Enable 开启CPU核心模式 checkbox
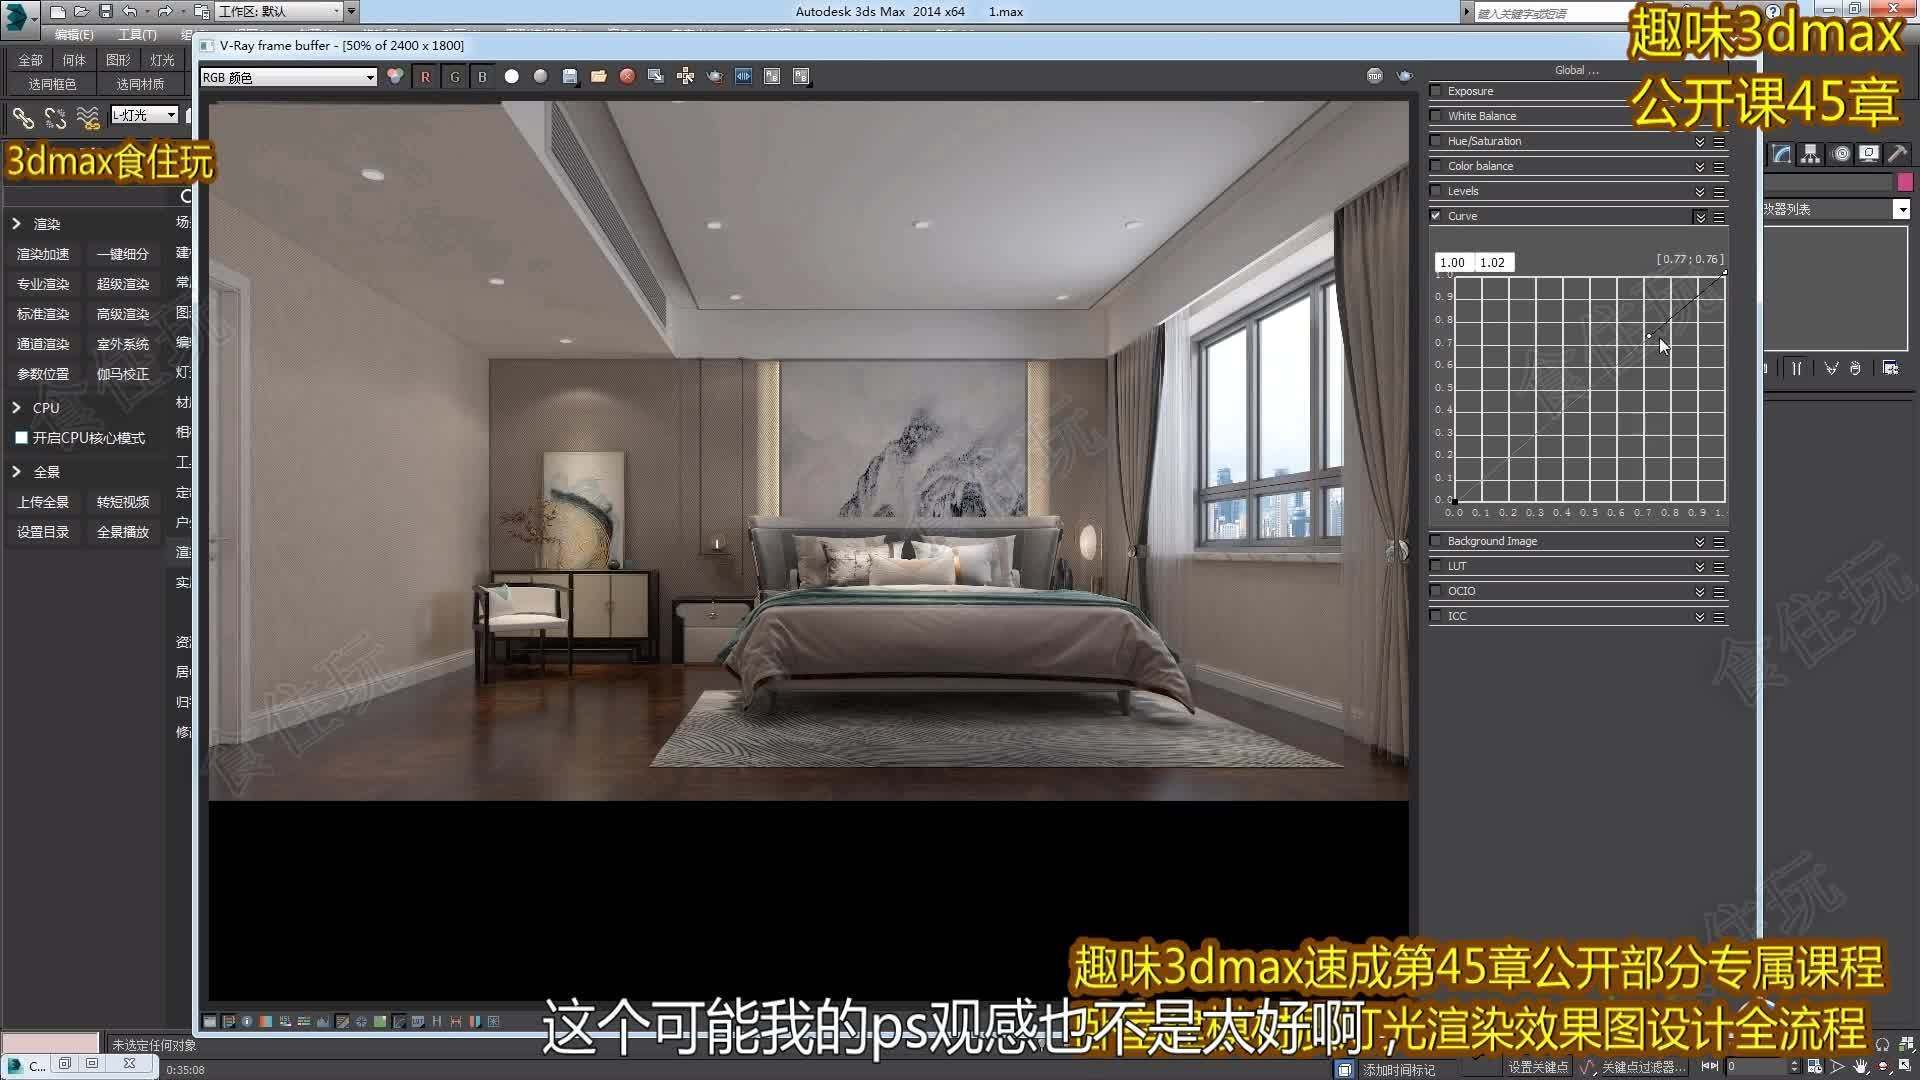 coord(21,438)
